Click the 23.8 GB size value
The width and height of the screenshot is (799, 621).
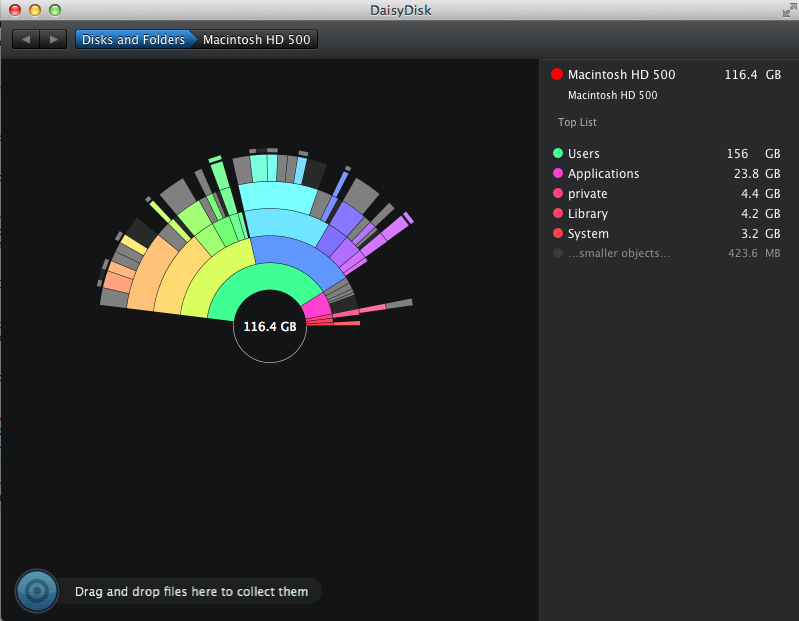[x=757, y=173]
